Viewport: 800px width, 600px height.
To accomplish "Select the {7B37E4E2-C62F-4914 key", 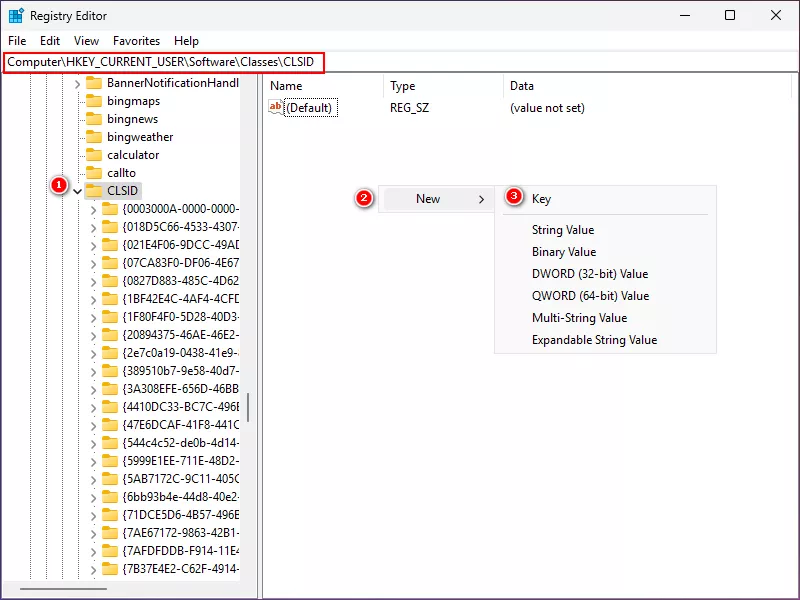I will pos(181,568).
